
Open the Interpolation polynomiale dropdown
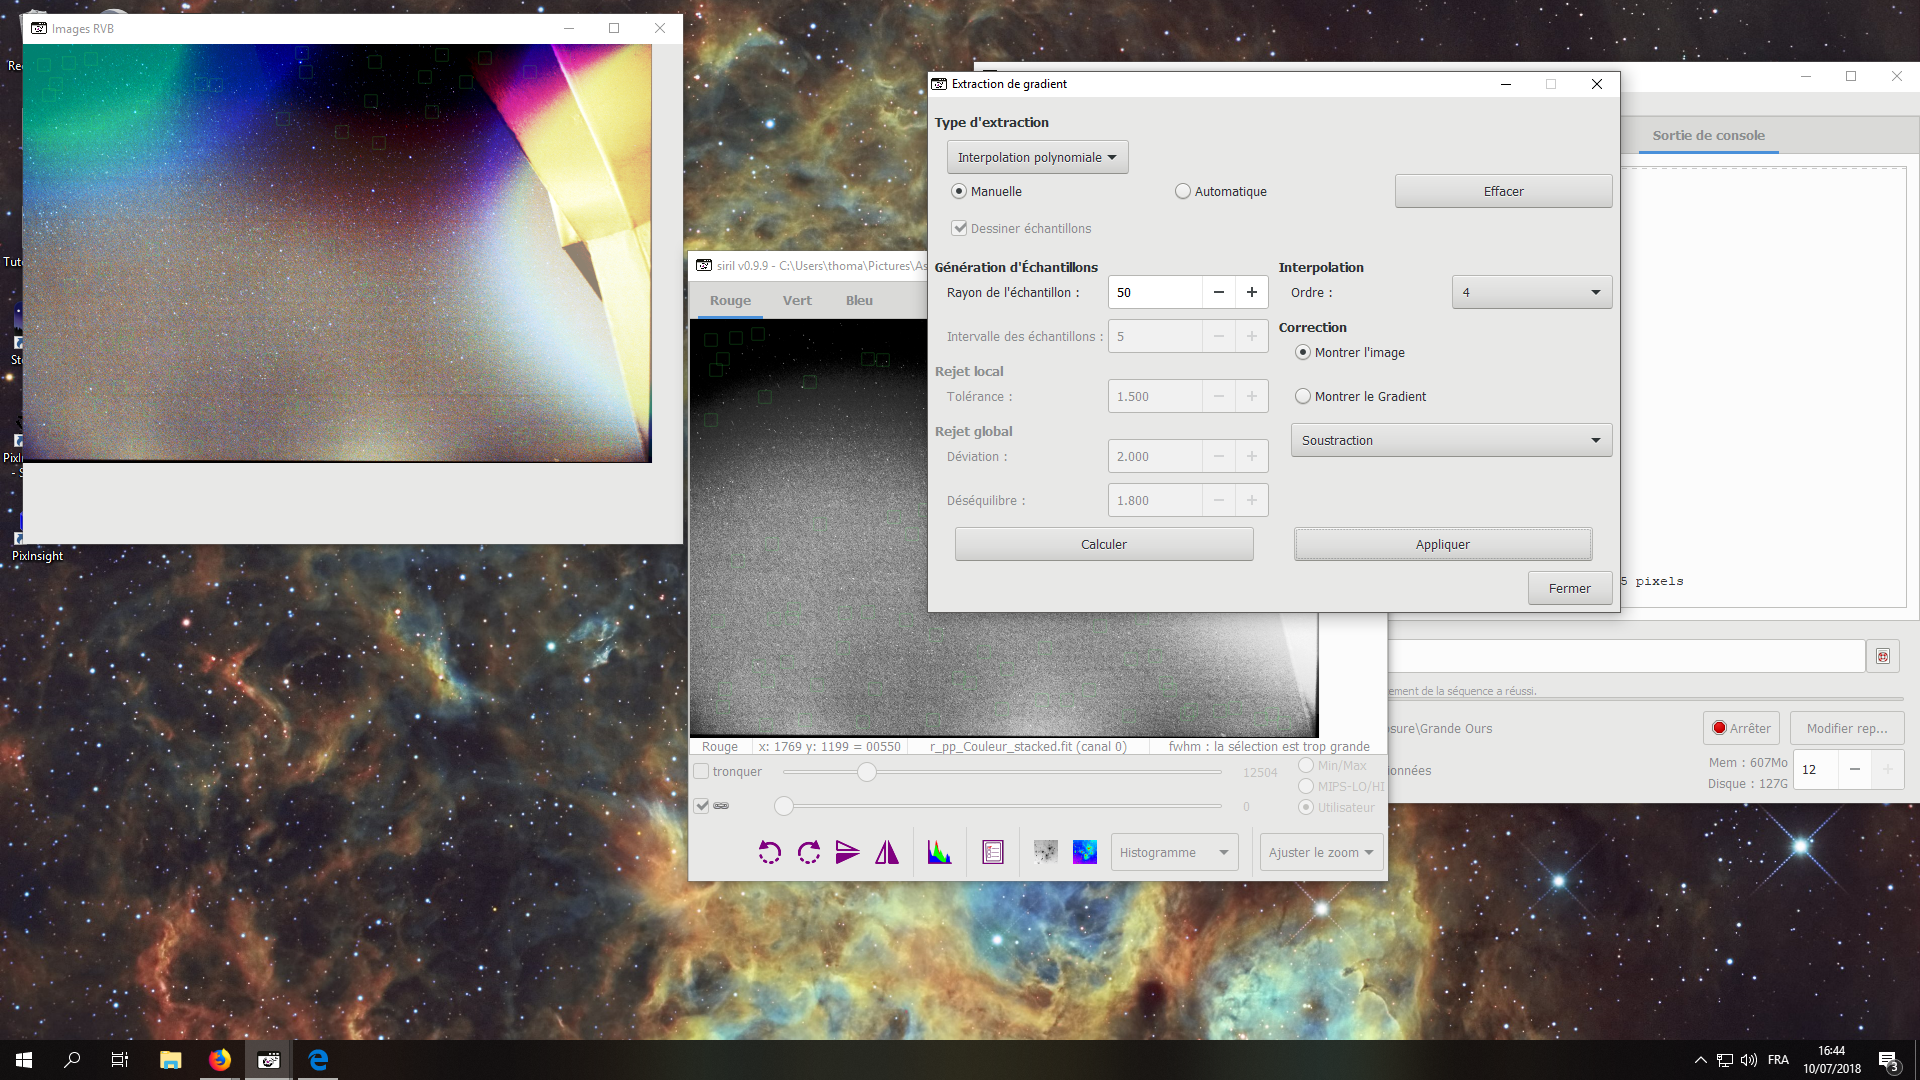click(x=1037, y=157)
